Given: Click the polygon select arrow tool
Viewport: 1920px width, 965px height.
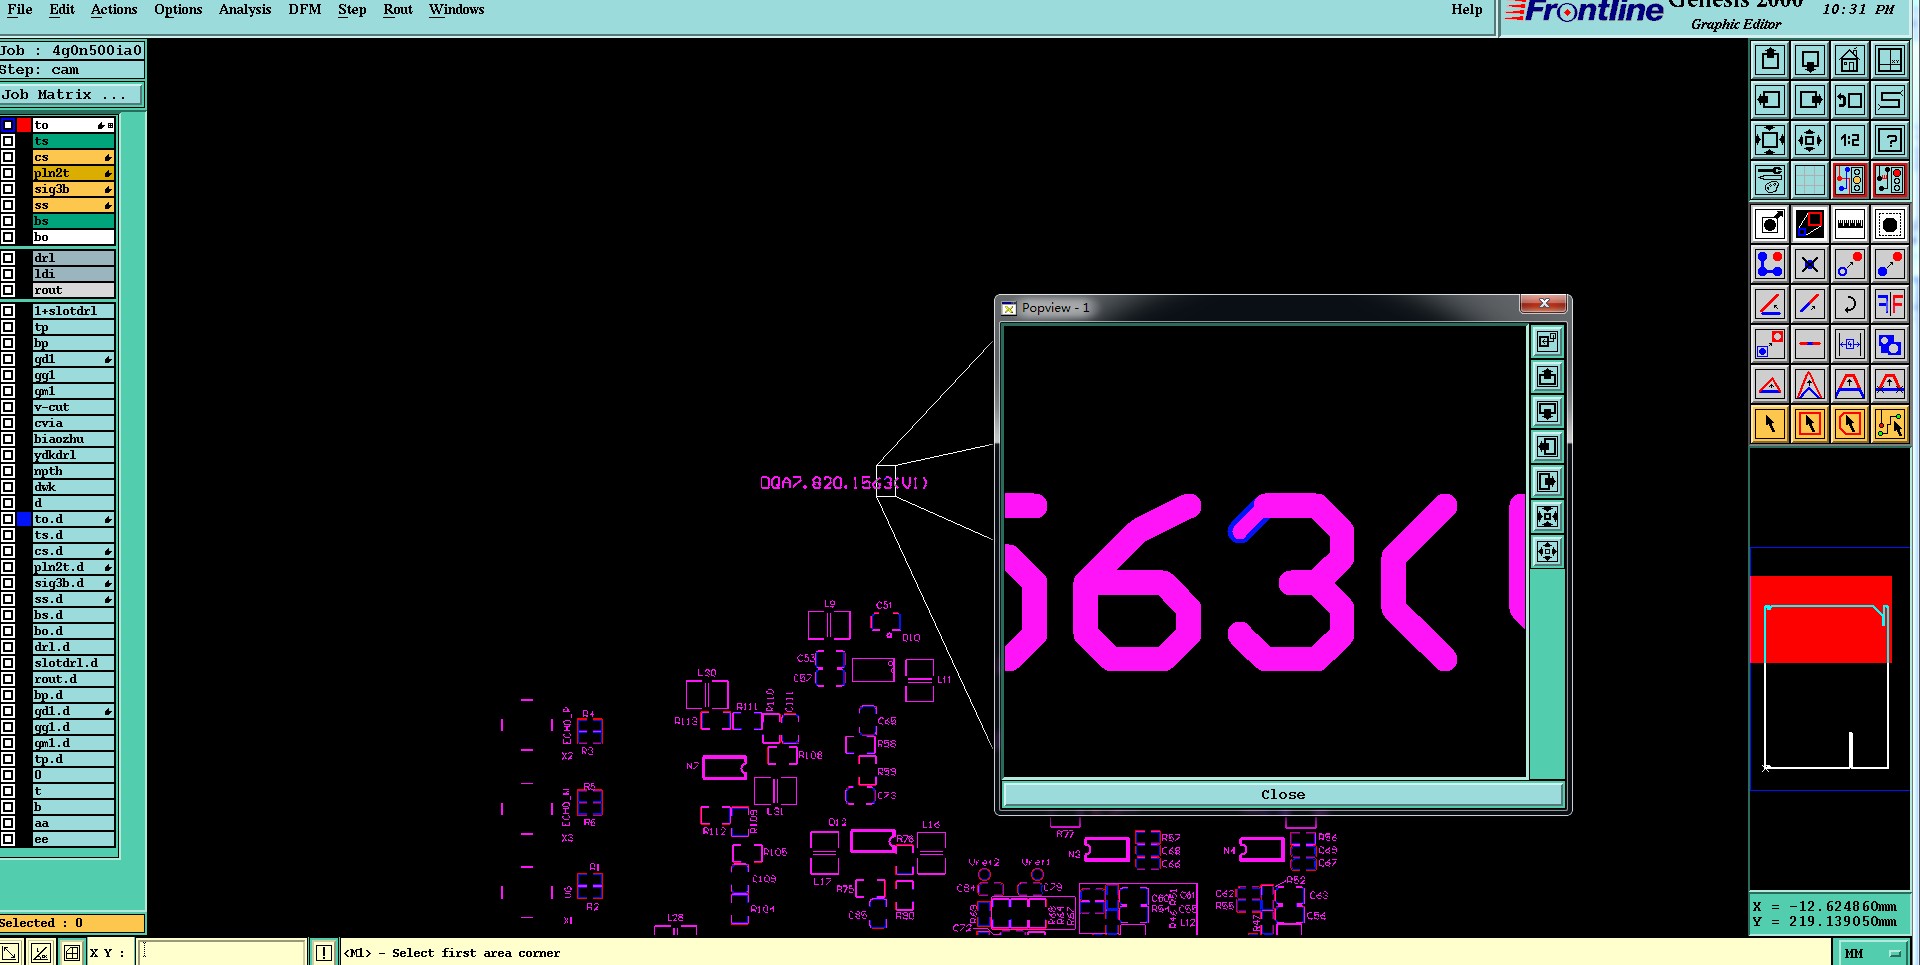Looking at the screenshot, I should tap(1850, 424).
